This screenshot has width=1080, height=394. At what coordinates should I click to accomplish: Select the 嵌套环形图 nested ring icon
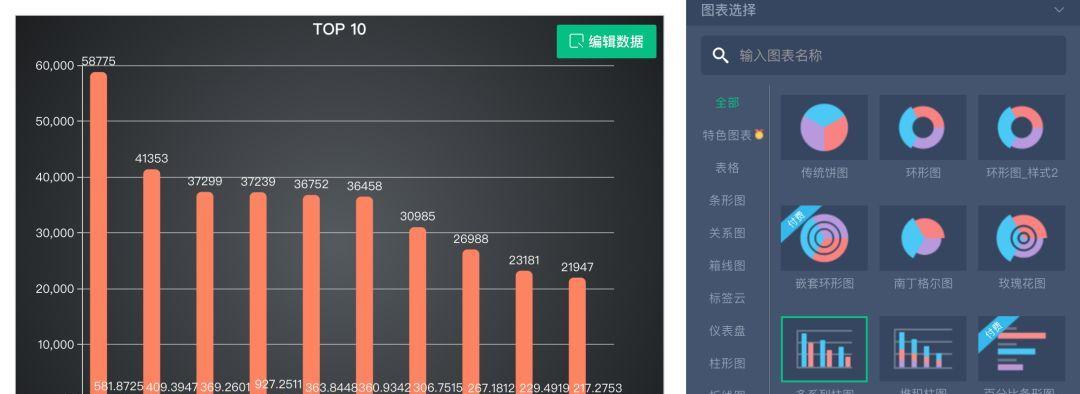click(x=824, y=238)
